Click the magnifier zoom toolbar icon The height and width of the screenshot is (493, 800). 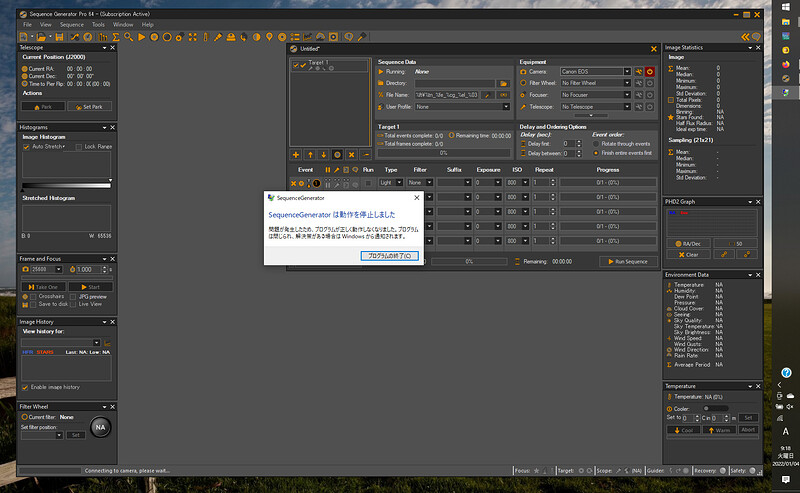coord(129,37)
